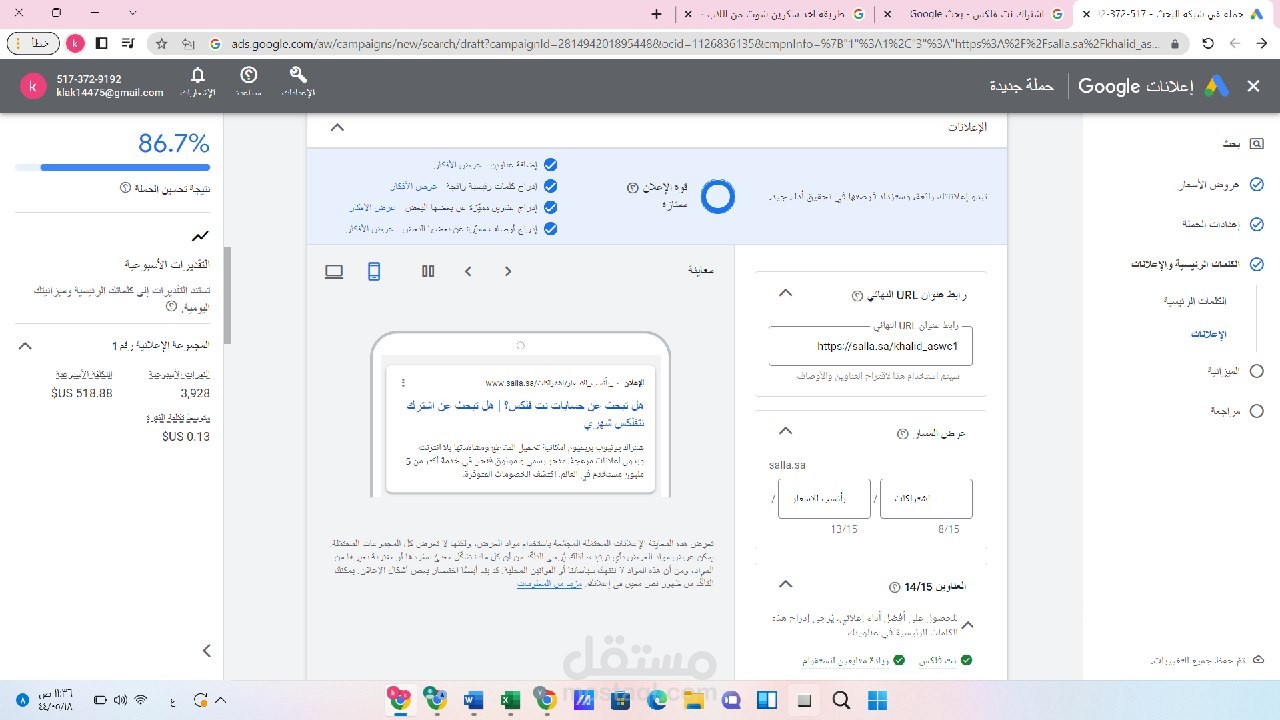Image resolution: width=1280 pixels, height=720 pixels.
Task: Collapse the العناوين 14/15 section
Action: (785, 584)
